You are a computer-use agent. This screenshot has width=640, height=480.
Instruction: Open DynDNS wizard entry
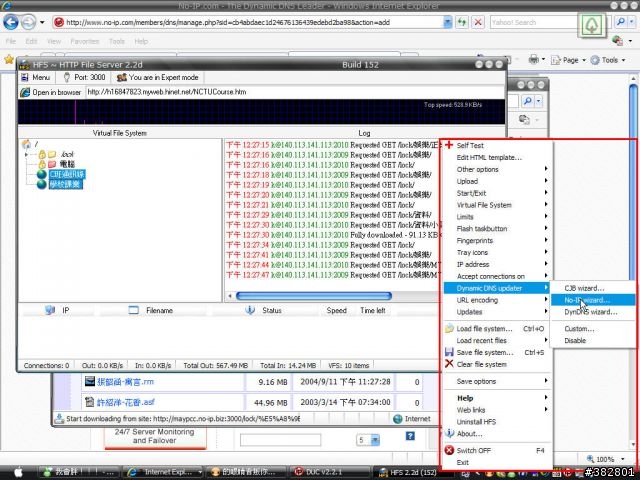[593, 312]
